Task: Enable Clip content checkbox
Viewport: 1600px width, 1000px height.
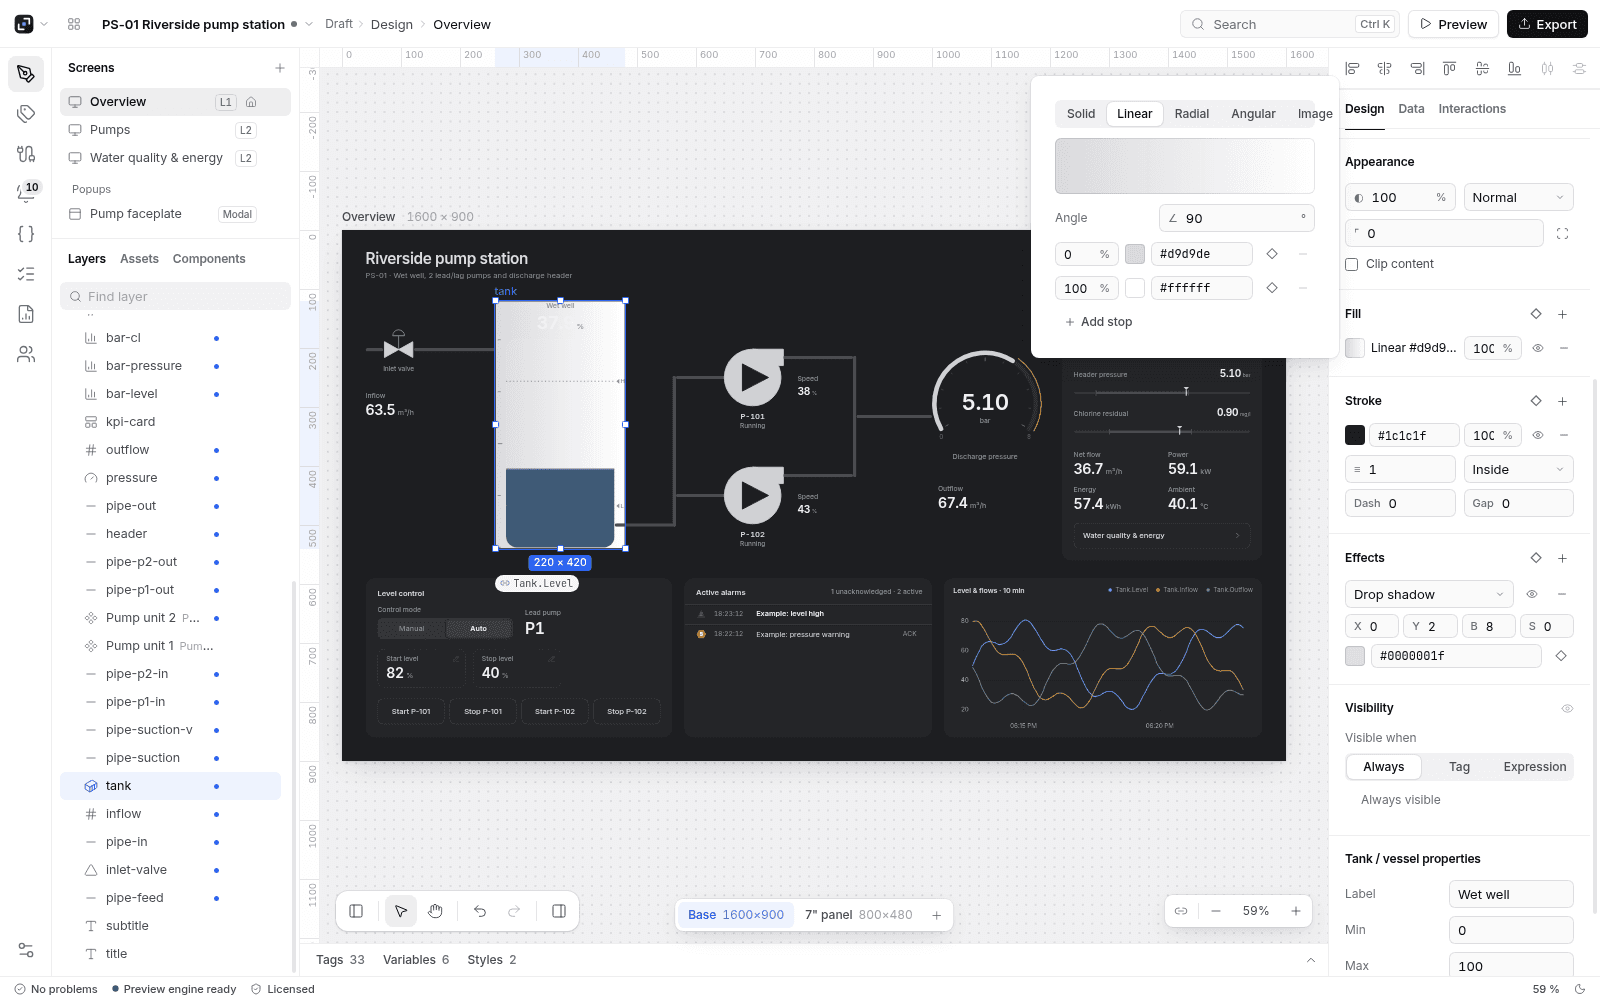Action: point(1352,264)
